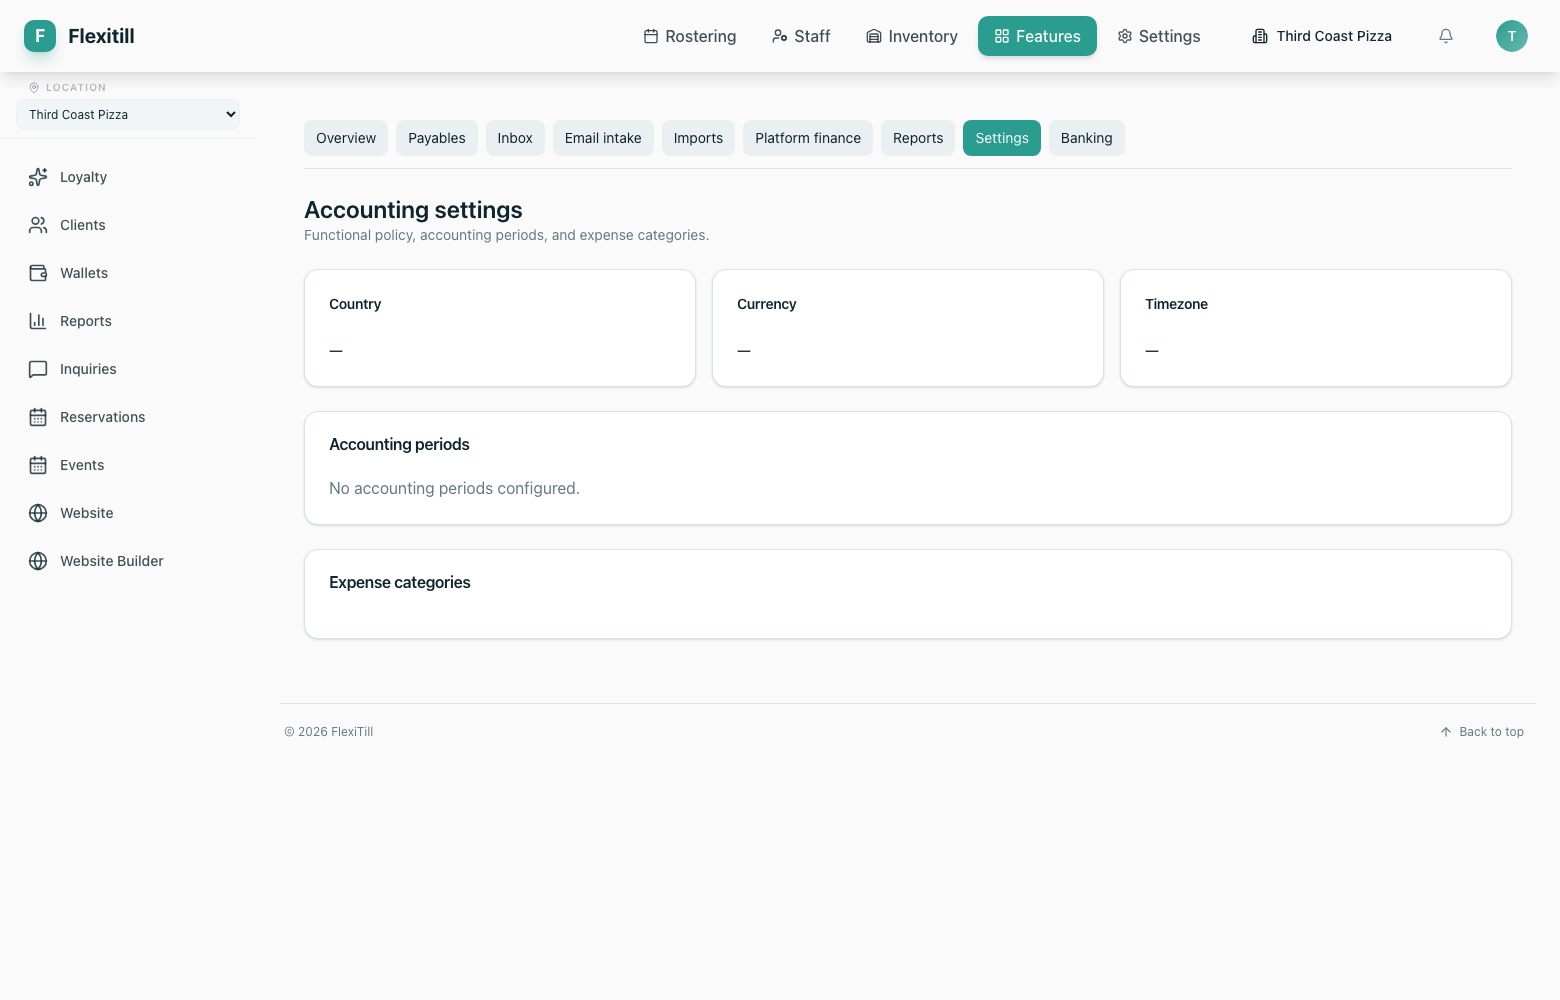Click the Loyalty sparkle icon
The width and height of the screenshot is (1560, 1000).
coord(38,177)
